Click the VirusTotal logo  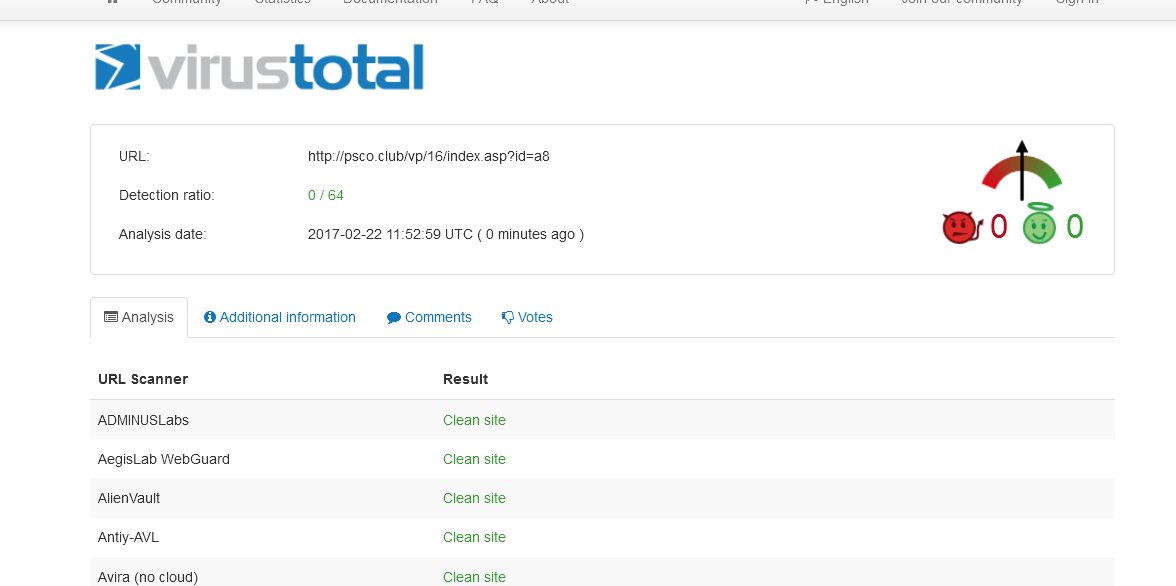coord(259,68)
